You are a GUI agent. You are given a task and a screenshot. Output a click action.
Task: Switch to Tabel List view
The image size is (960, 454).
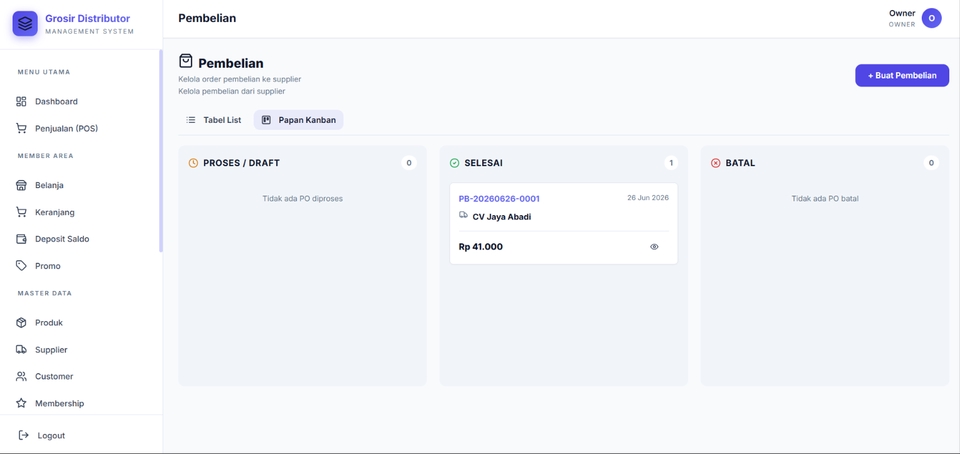(214, 120)
